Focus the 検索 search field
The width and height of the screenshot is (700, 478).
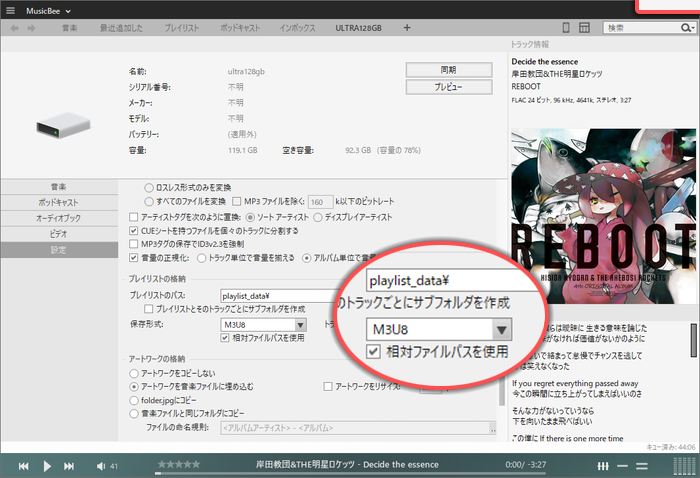click(x=642, y=28)
